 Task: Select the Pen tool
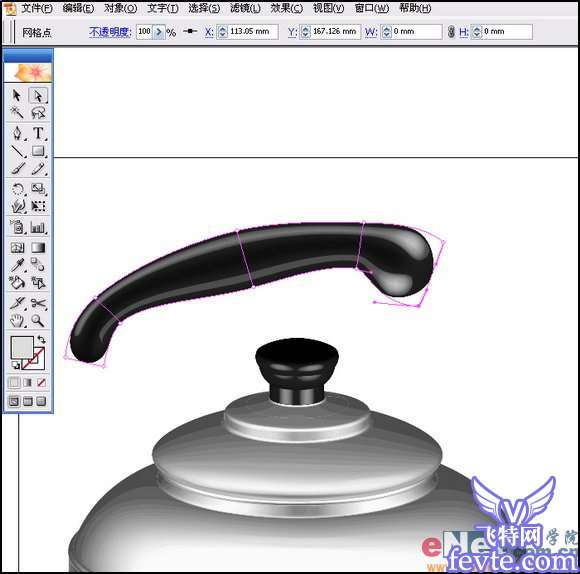[17, 133]
